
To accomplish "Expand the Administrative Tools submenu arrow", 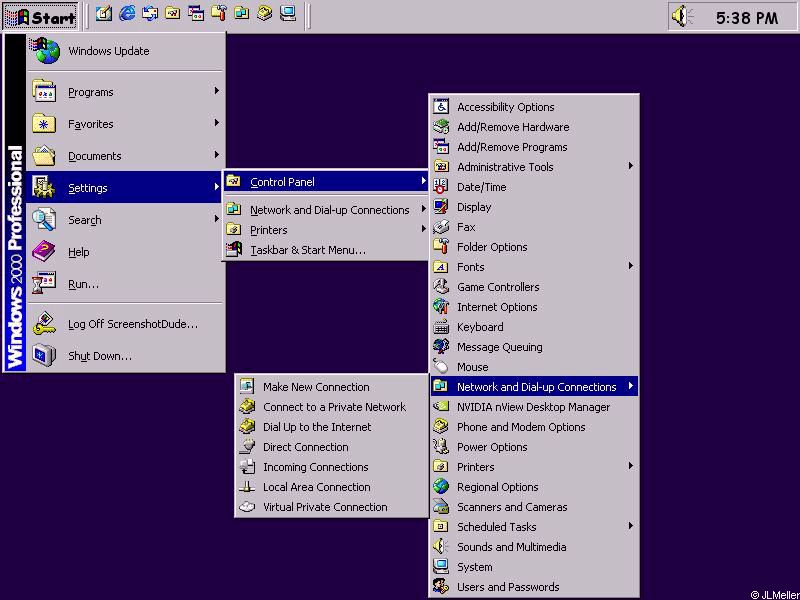I will 631,166.
